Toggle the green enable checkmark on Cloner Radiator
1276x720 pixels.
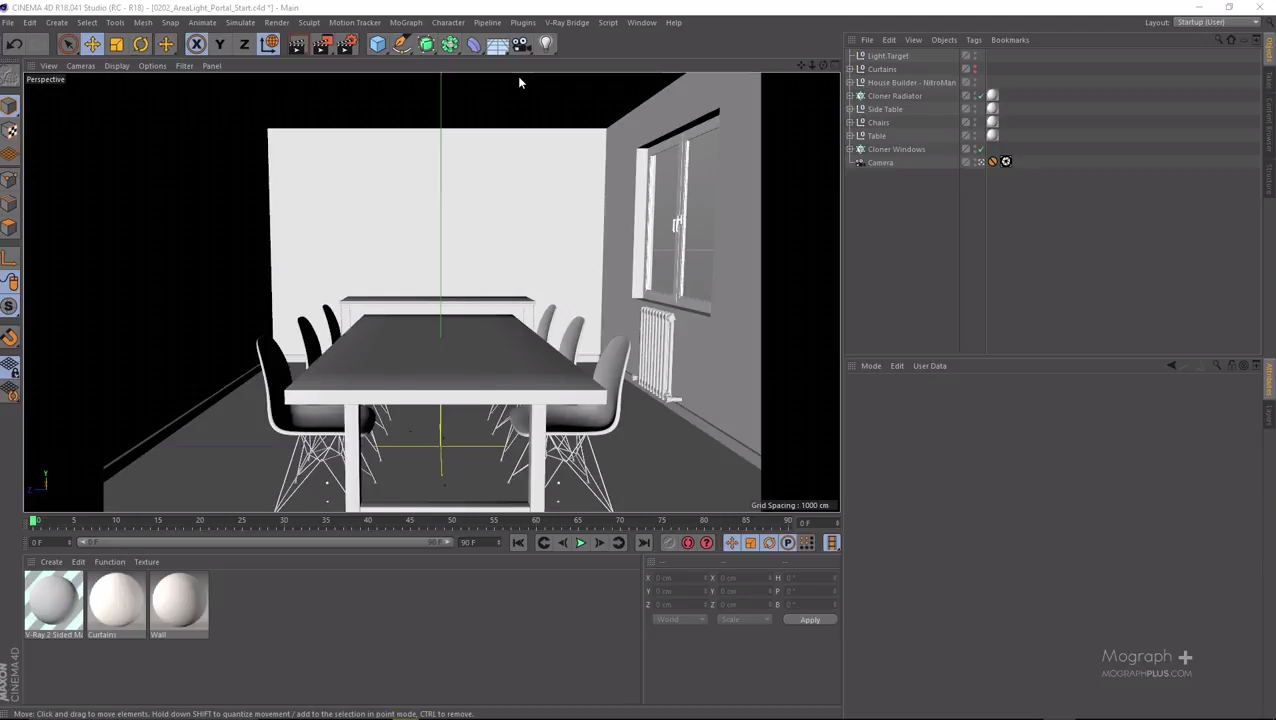point(979,95)
